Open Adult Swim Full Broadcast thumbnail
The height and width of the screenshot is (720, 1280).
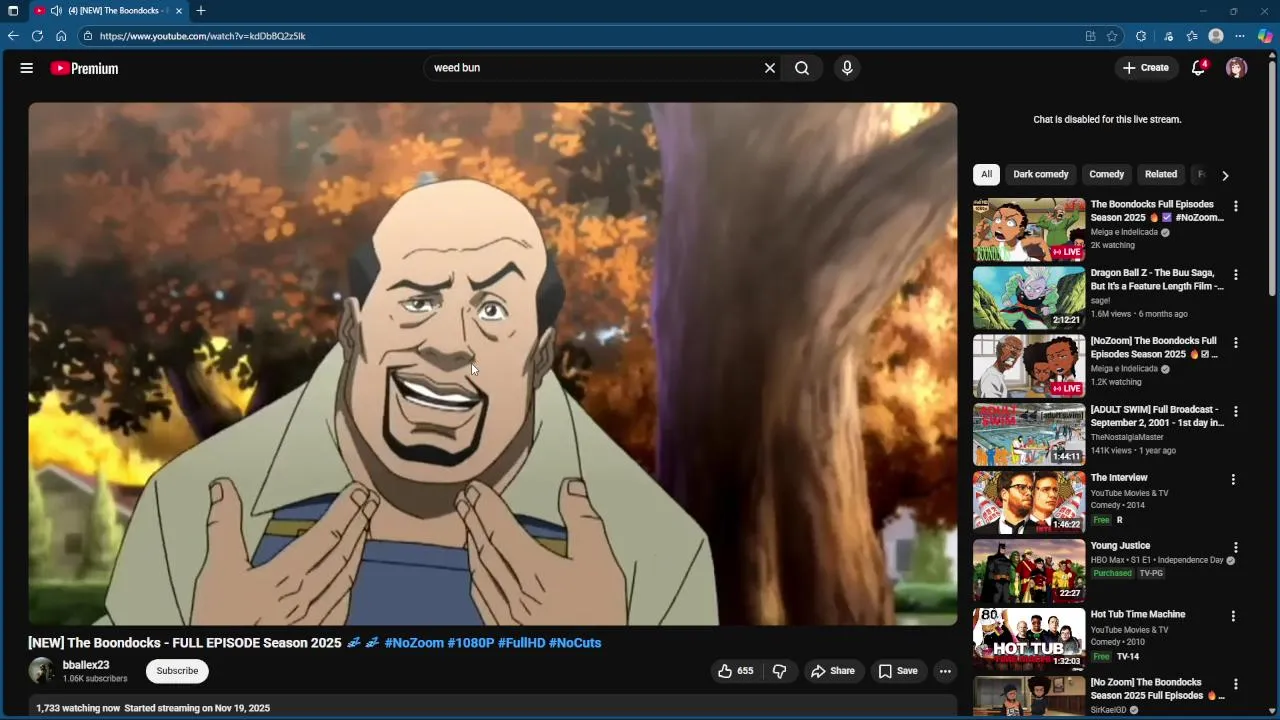pyautogui.click(x=1029, y=435)
